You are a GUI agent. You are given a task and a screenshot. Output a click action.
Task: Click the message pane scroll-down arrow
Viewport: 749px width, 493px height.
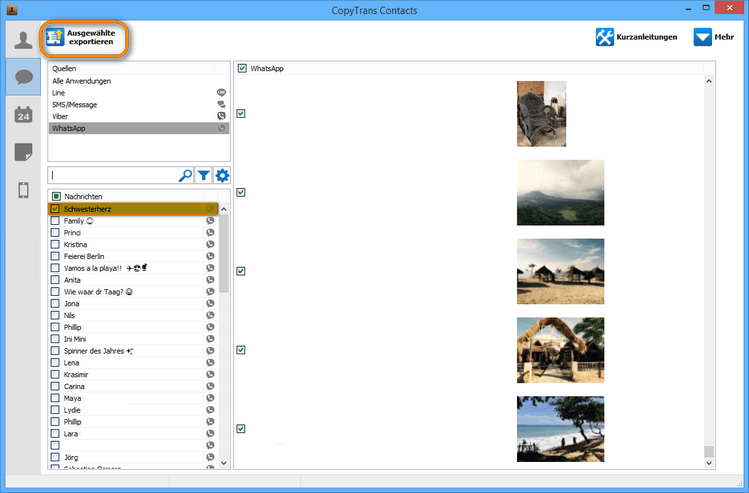[709, 463]
